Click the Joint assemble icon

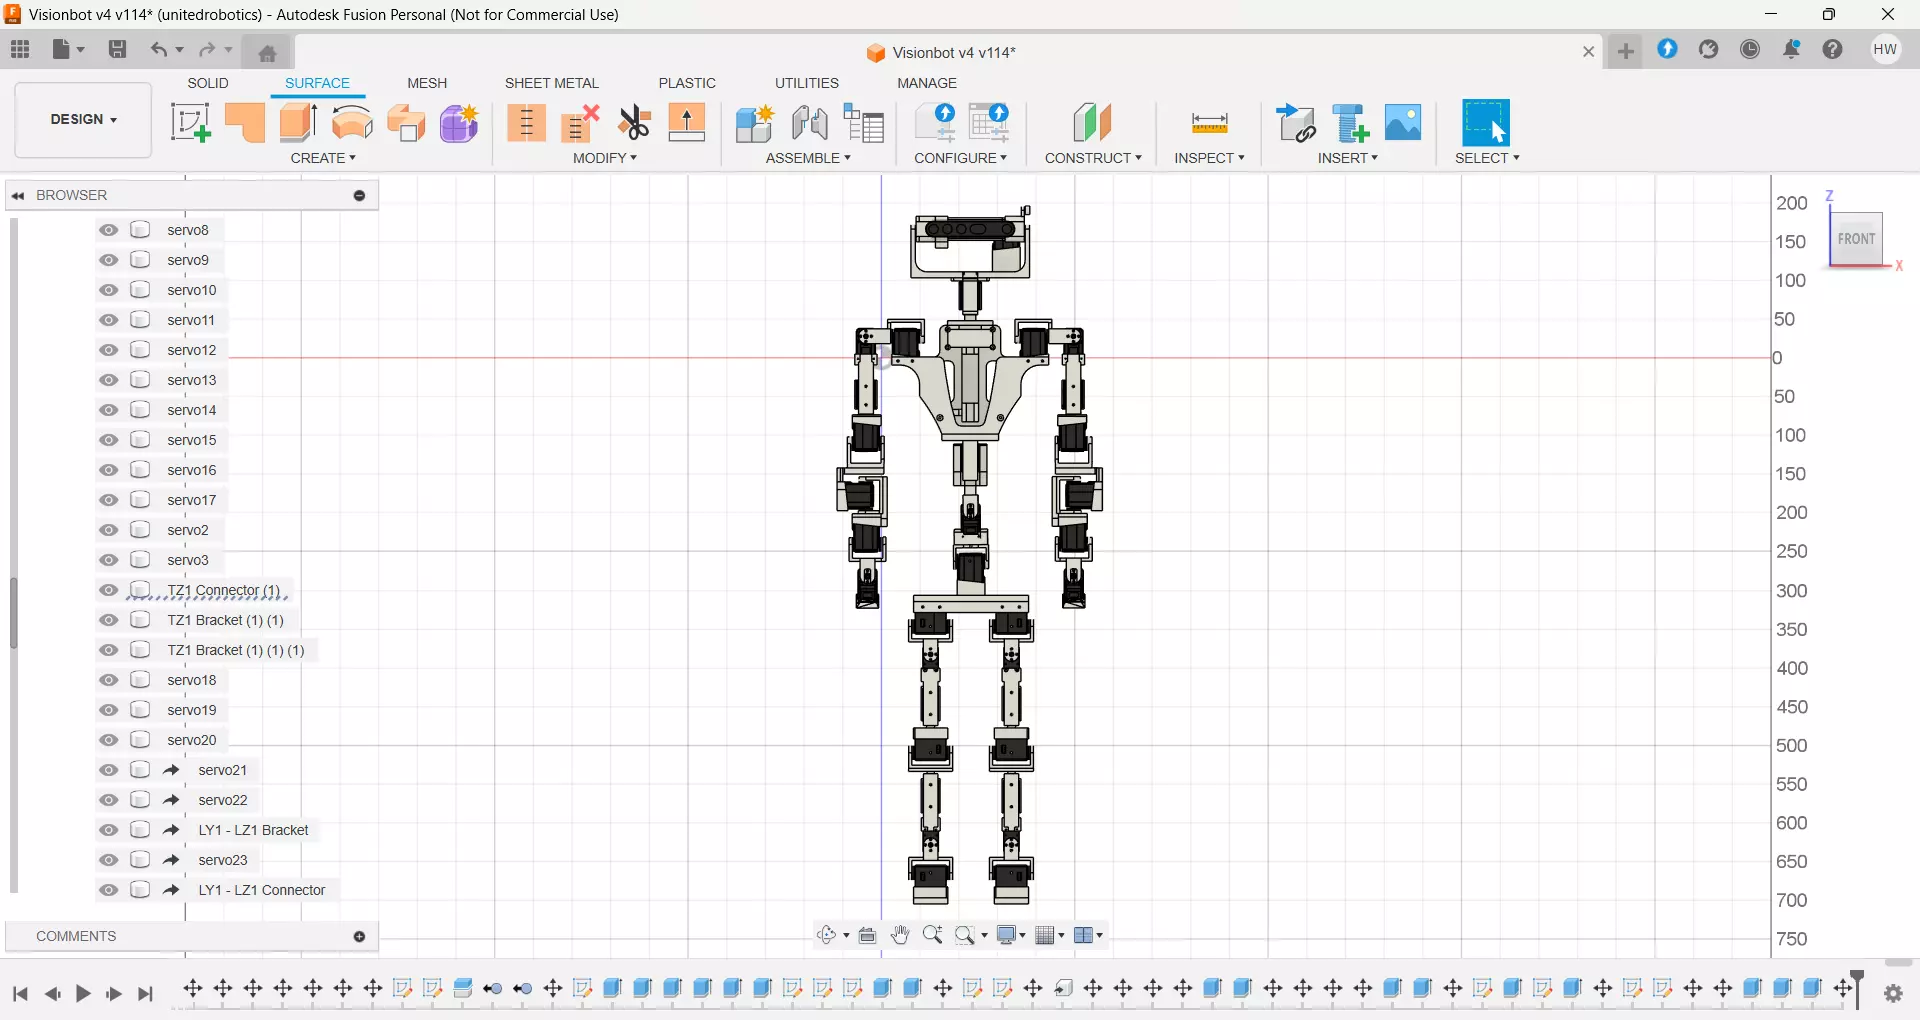click(x=809, y=123)
